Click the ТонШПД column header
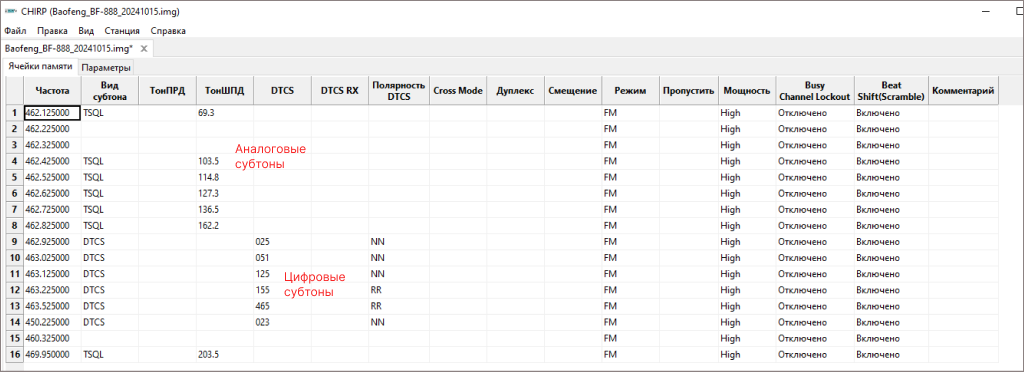 (225, 91)
